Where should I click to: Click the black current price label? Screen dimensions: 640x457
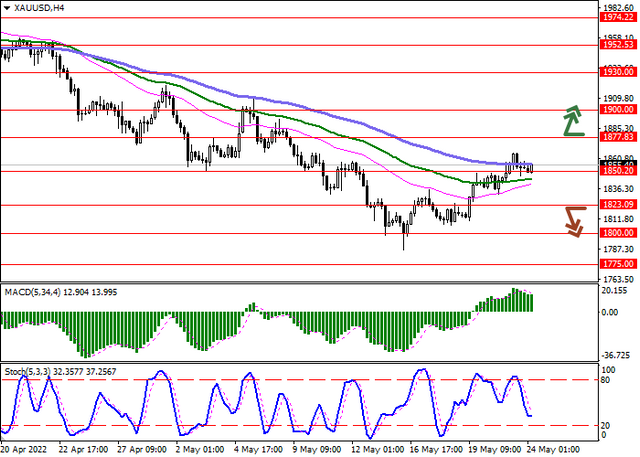[619, 164]
